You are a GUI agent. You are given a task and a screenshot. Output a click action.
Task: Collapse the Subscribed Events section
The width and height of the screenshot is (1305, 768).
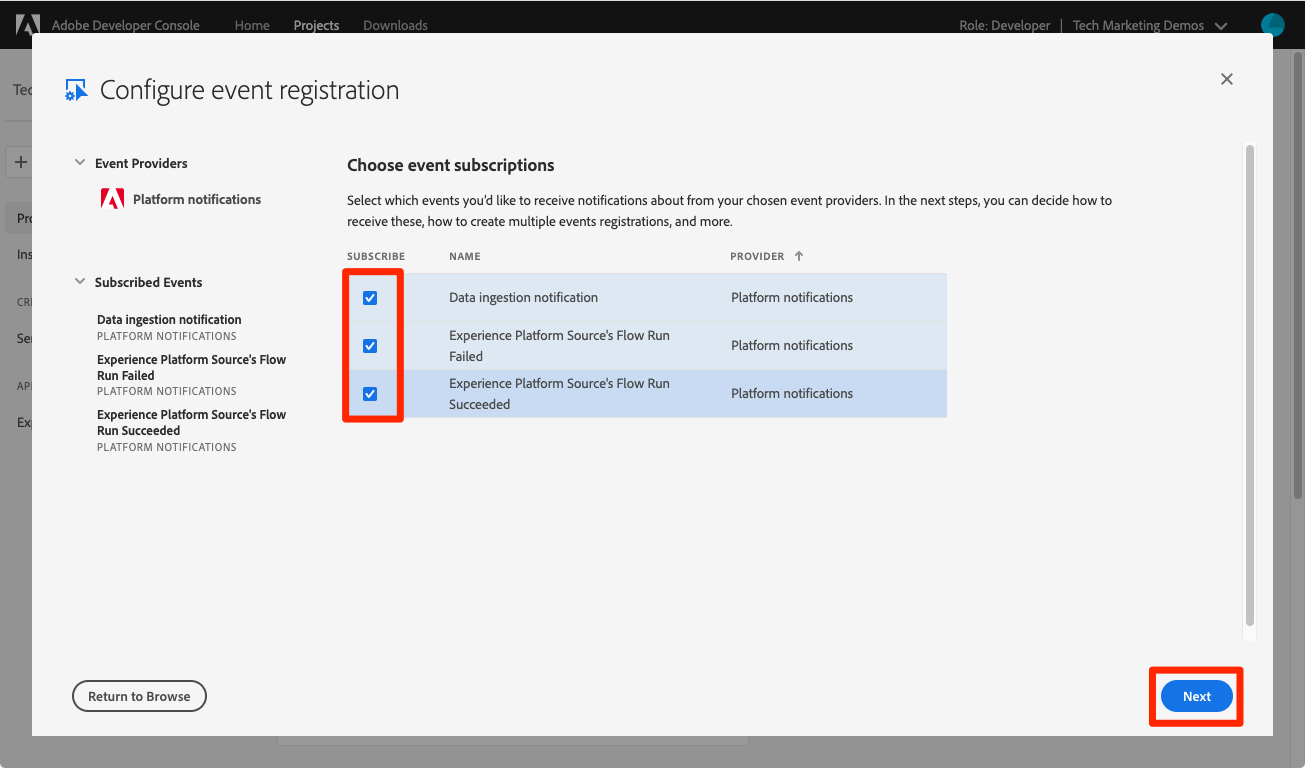pos(81,282)
